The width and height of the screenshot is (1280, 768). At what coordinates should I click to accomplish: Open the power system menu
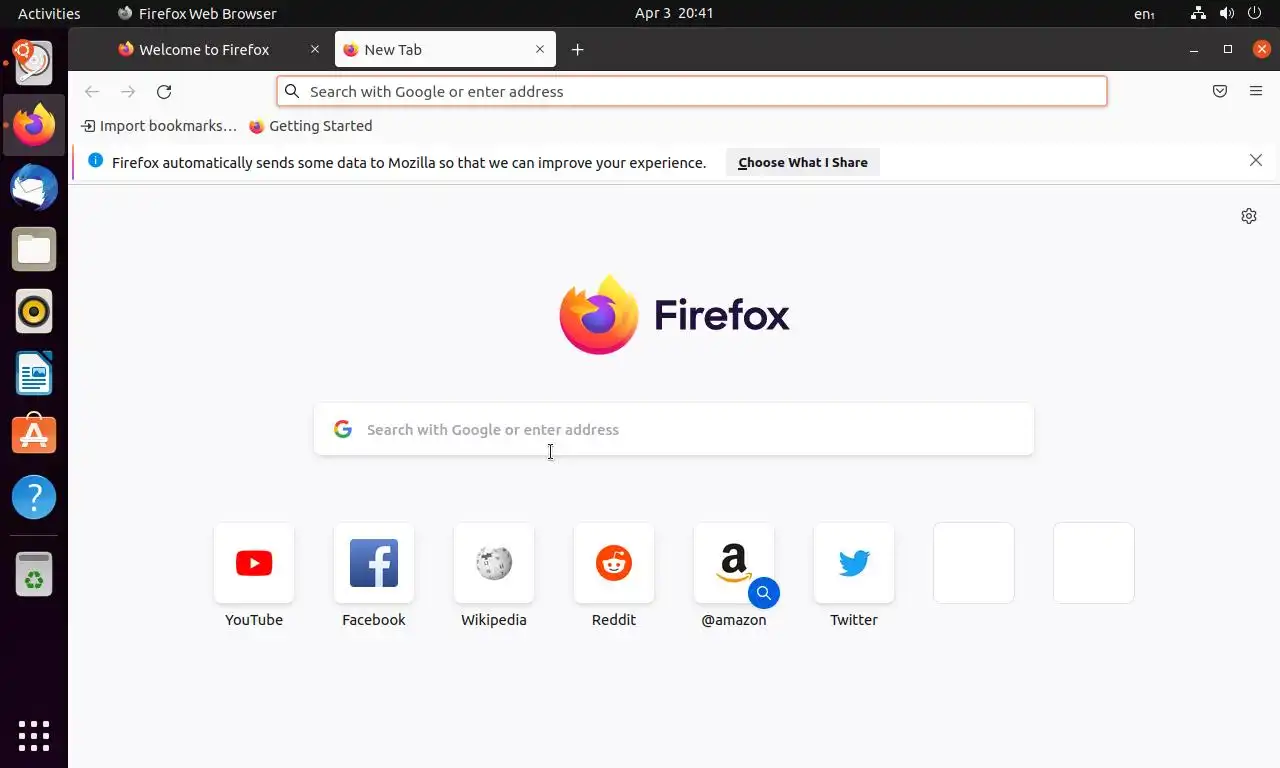pos(1256,13)
